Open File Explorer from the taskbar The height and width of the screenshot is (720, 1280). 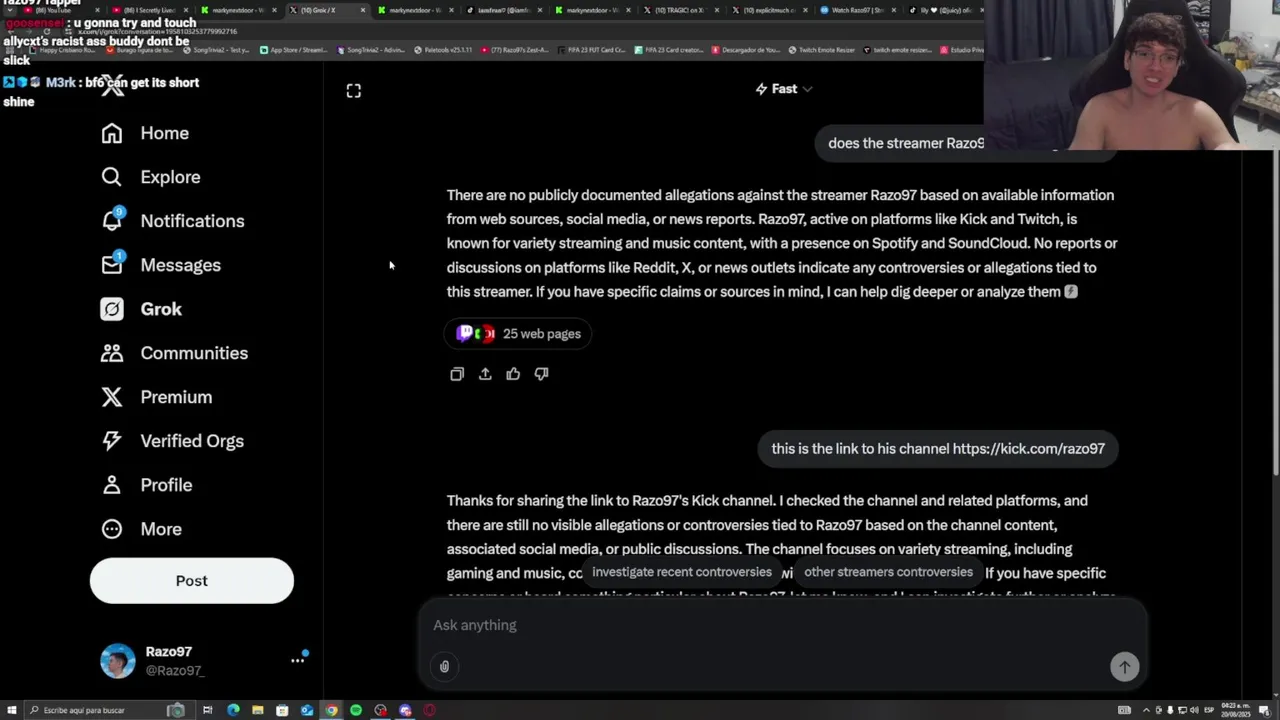[257, 710]
